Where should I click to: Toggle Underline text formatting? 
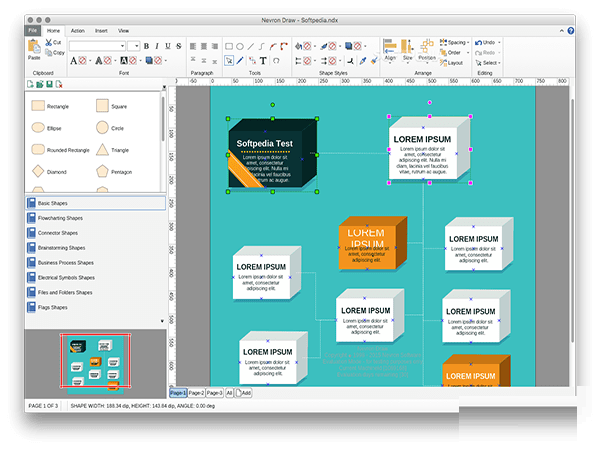click(168, 45)
